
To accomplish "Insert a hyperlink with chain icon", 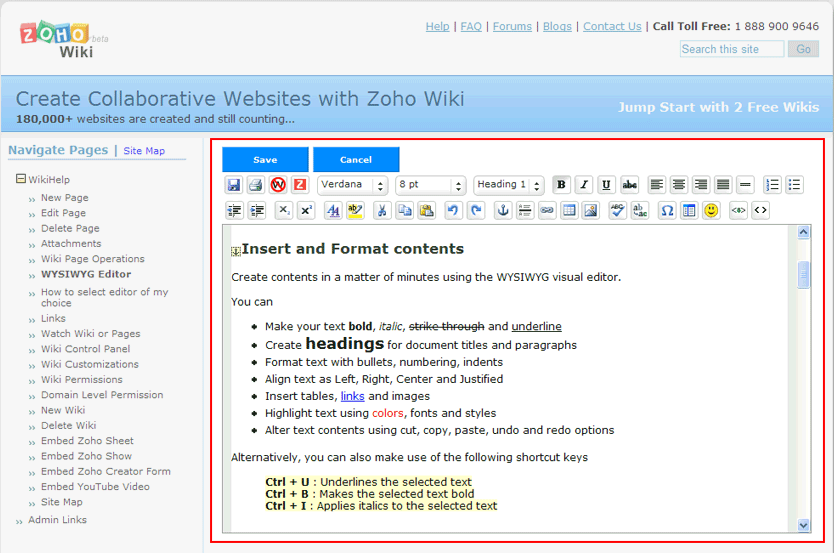I will (547, 211).
